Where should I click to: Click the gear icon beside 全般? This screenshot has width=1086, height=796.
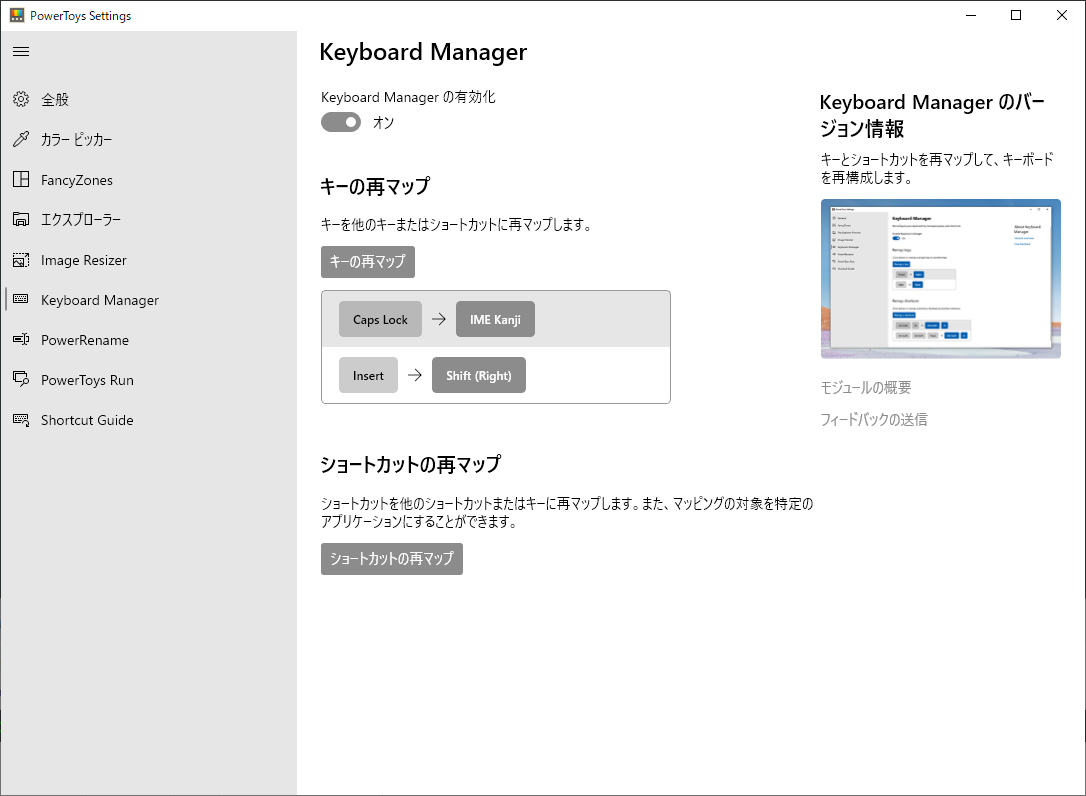21,99
